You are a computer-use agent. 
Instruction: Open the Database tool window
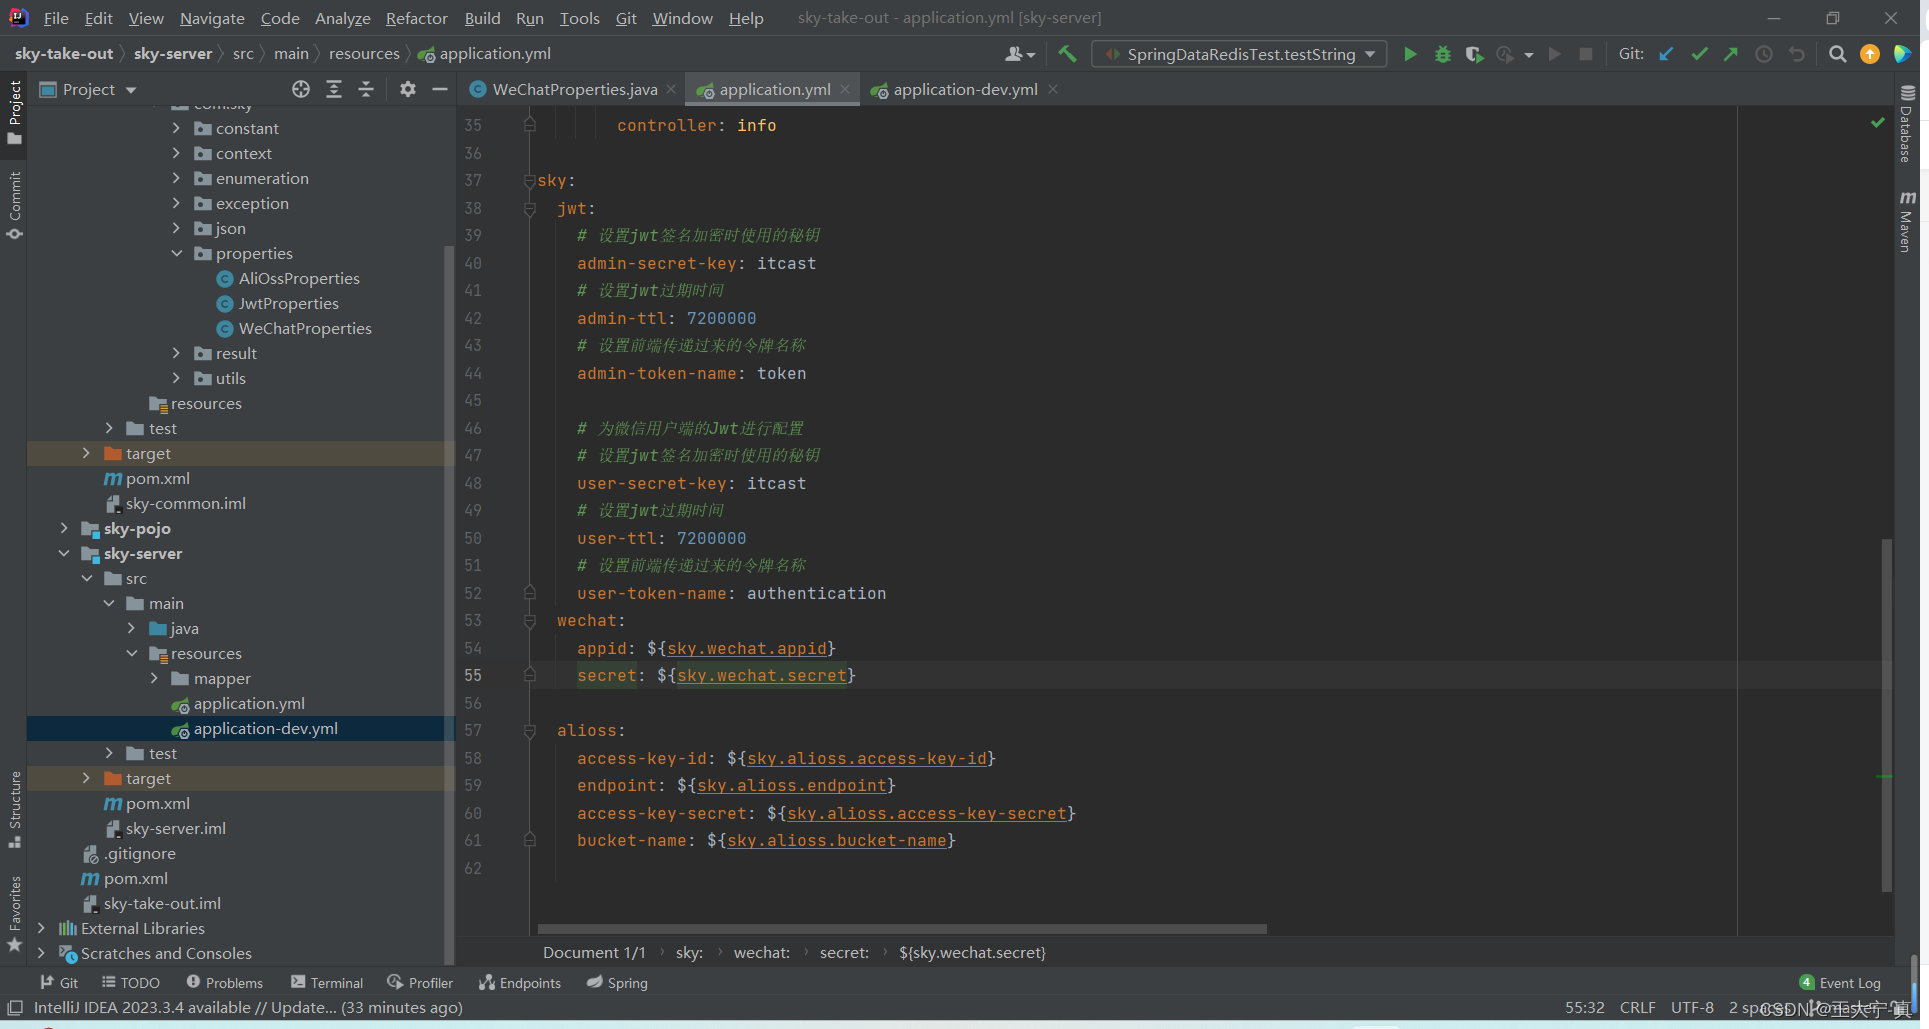point(1906,124)
